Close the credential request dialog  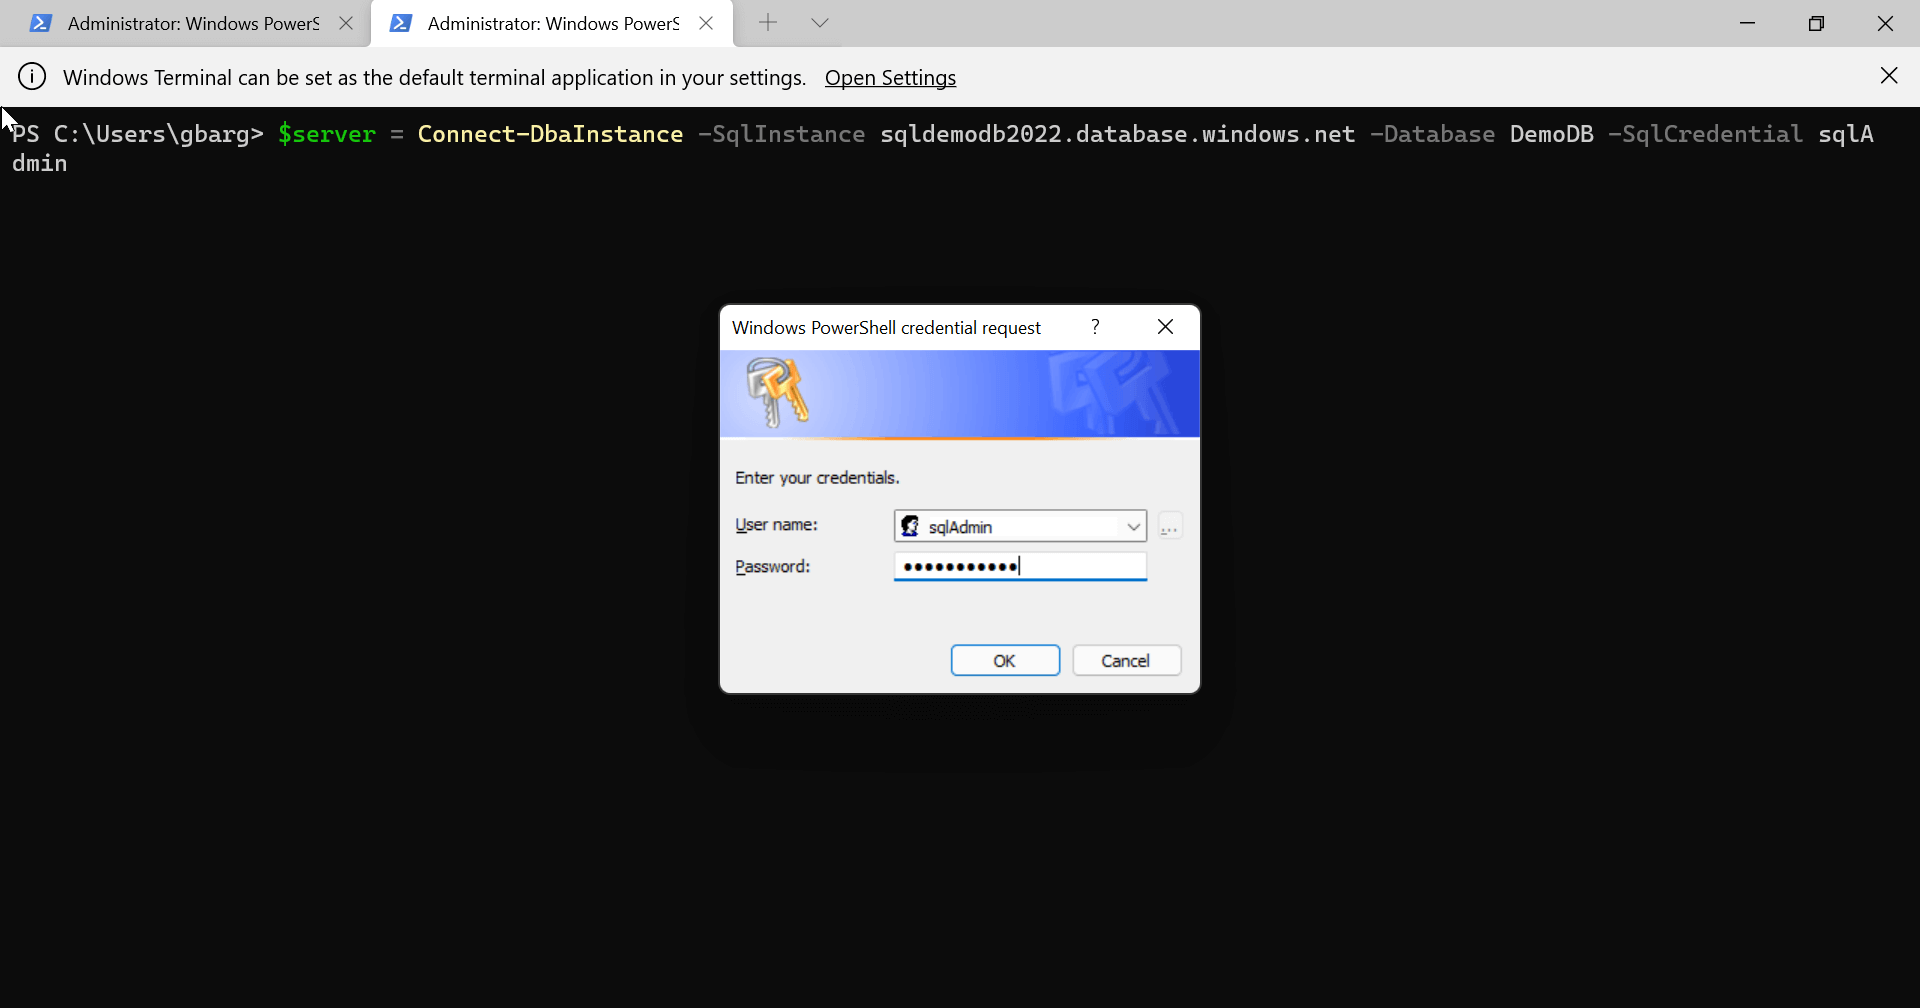click(1165, 327)
